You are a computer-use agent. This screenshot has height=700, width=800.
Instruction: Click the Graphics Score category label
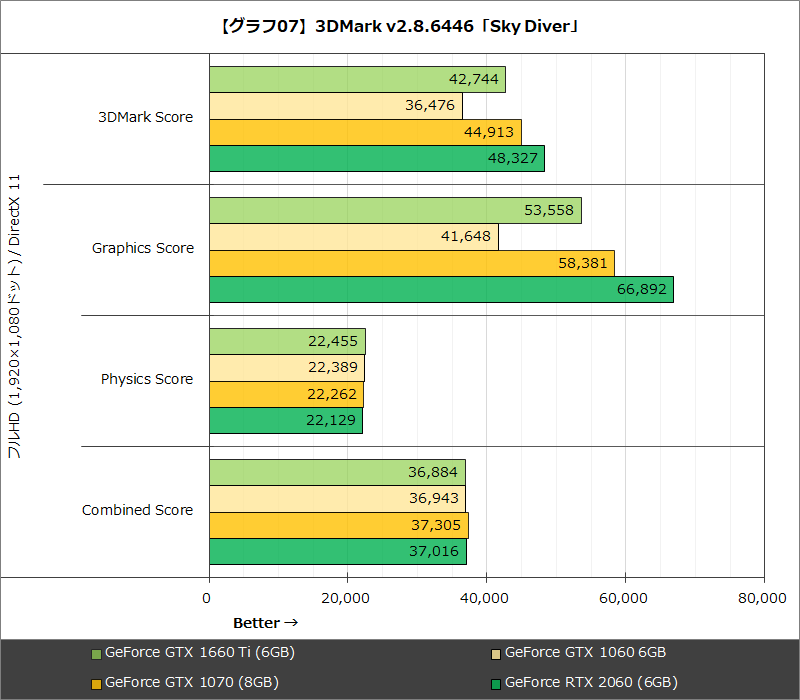click(x=143, y=248)
